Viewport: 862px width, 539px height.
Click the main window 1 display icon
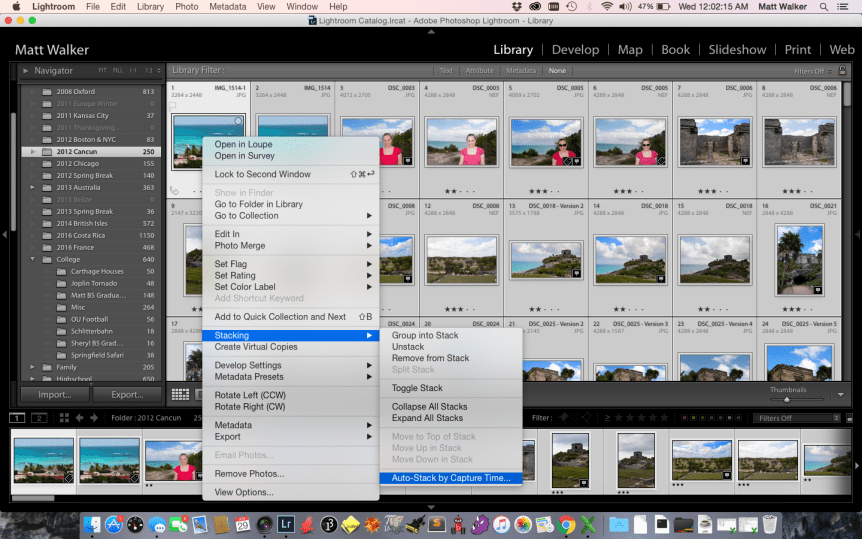coord(17,418)
